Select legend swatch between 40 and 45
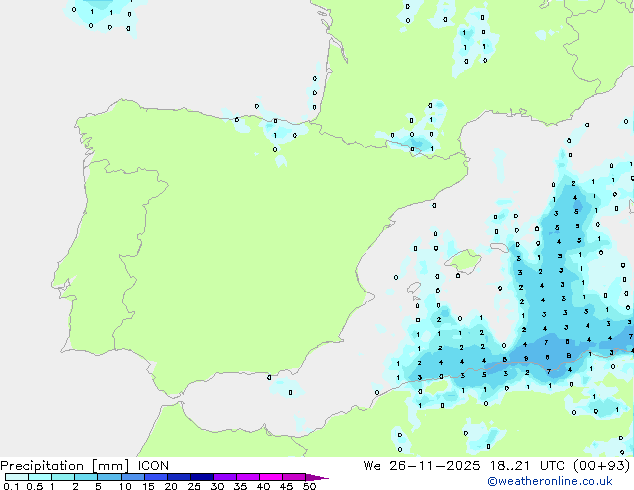 tap(271, 477)
